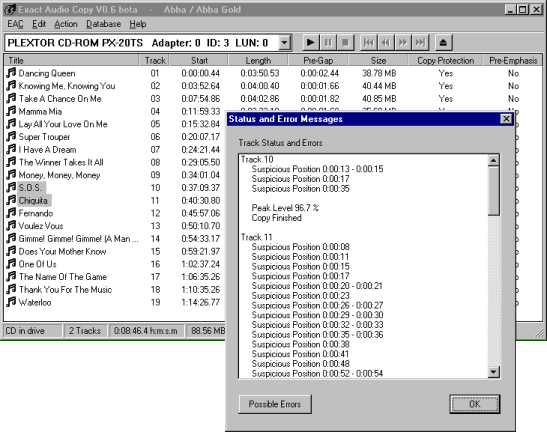
Task: Click the note icon beside I Have A Dream
Action: click(11, 149)
